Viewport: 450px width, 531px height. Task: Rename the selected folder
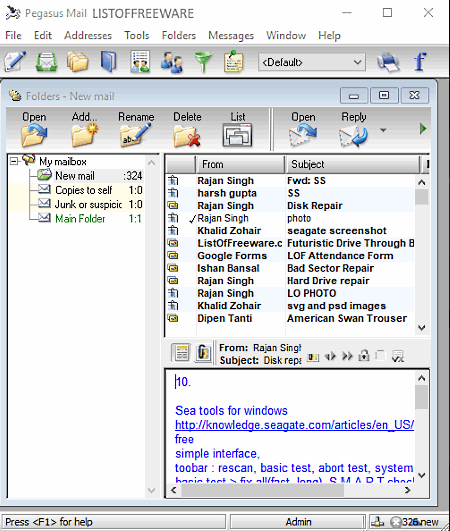(x=136, y=129)
